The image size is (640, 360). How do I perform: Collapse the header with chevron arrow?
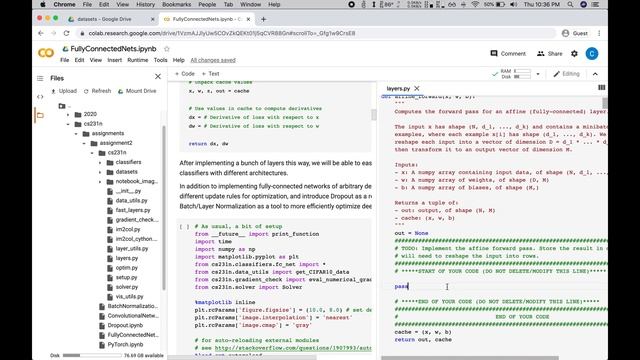click(595, 74)
